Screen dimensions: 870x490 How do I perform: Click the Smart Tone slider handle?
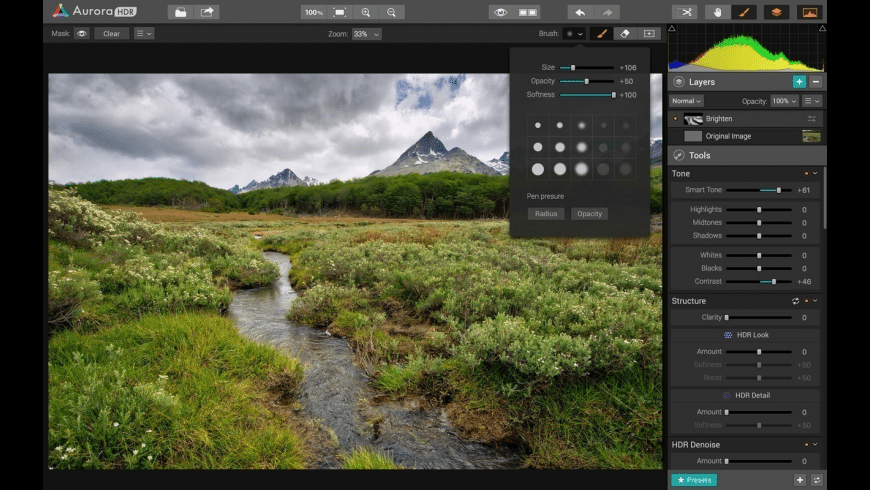(x=779, y=190)
